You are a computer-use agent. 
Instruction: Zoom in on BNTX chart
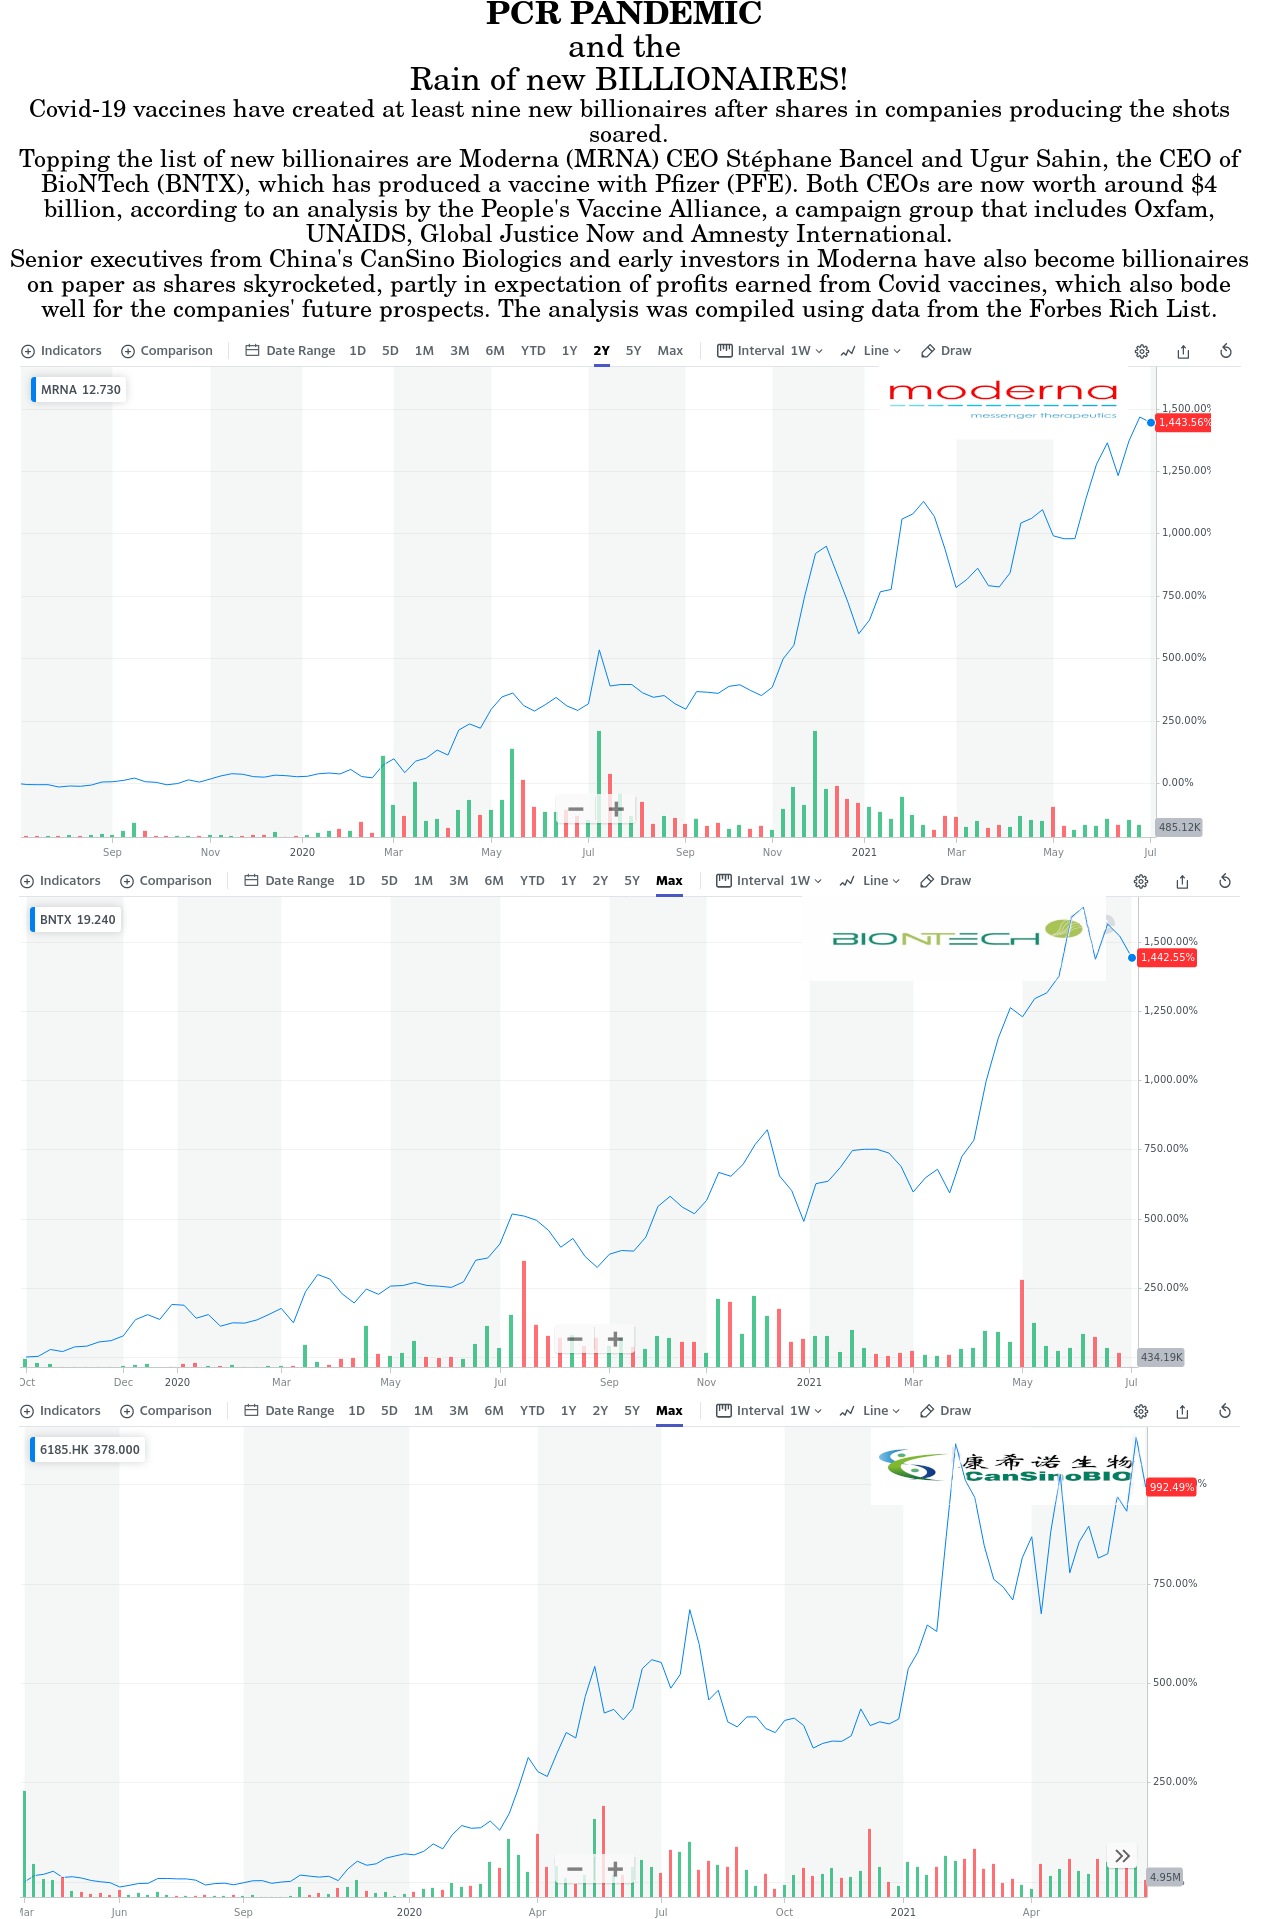[x=616, y=1339]
